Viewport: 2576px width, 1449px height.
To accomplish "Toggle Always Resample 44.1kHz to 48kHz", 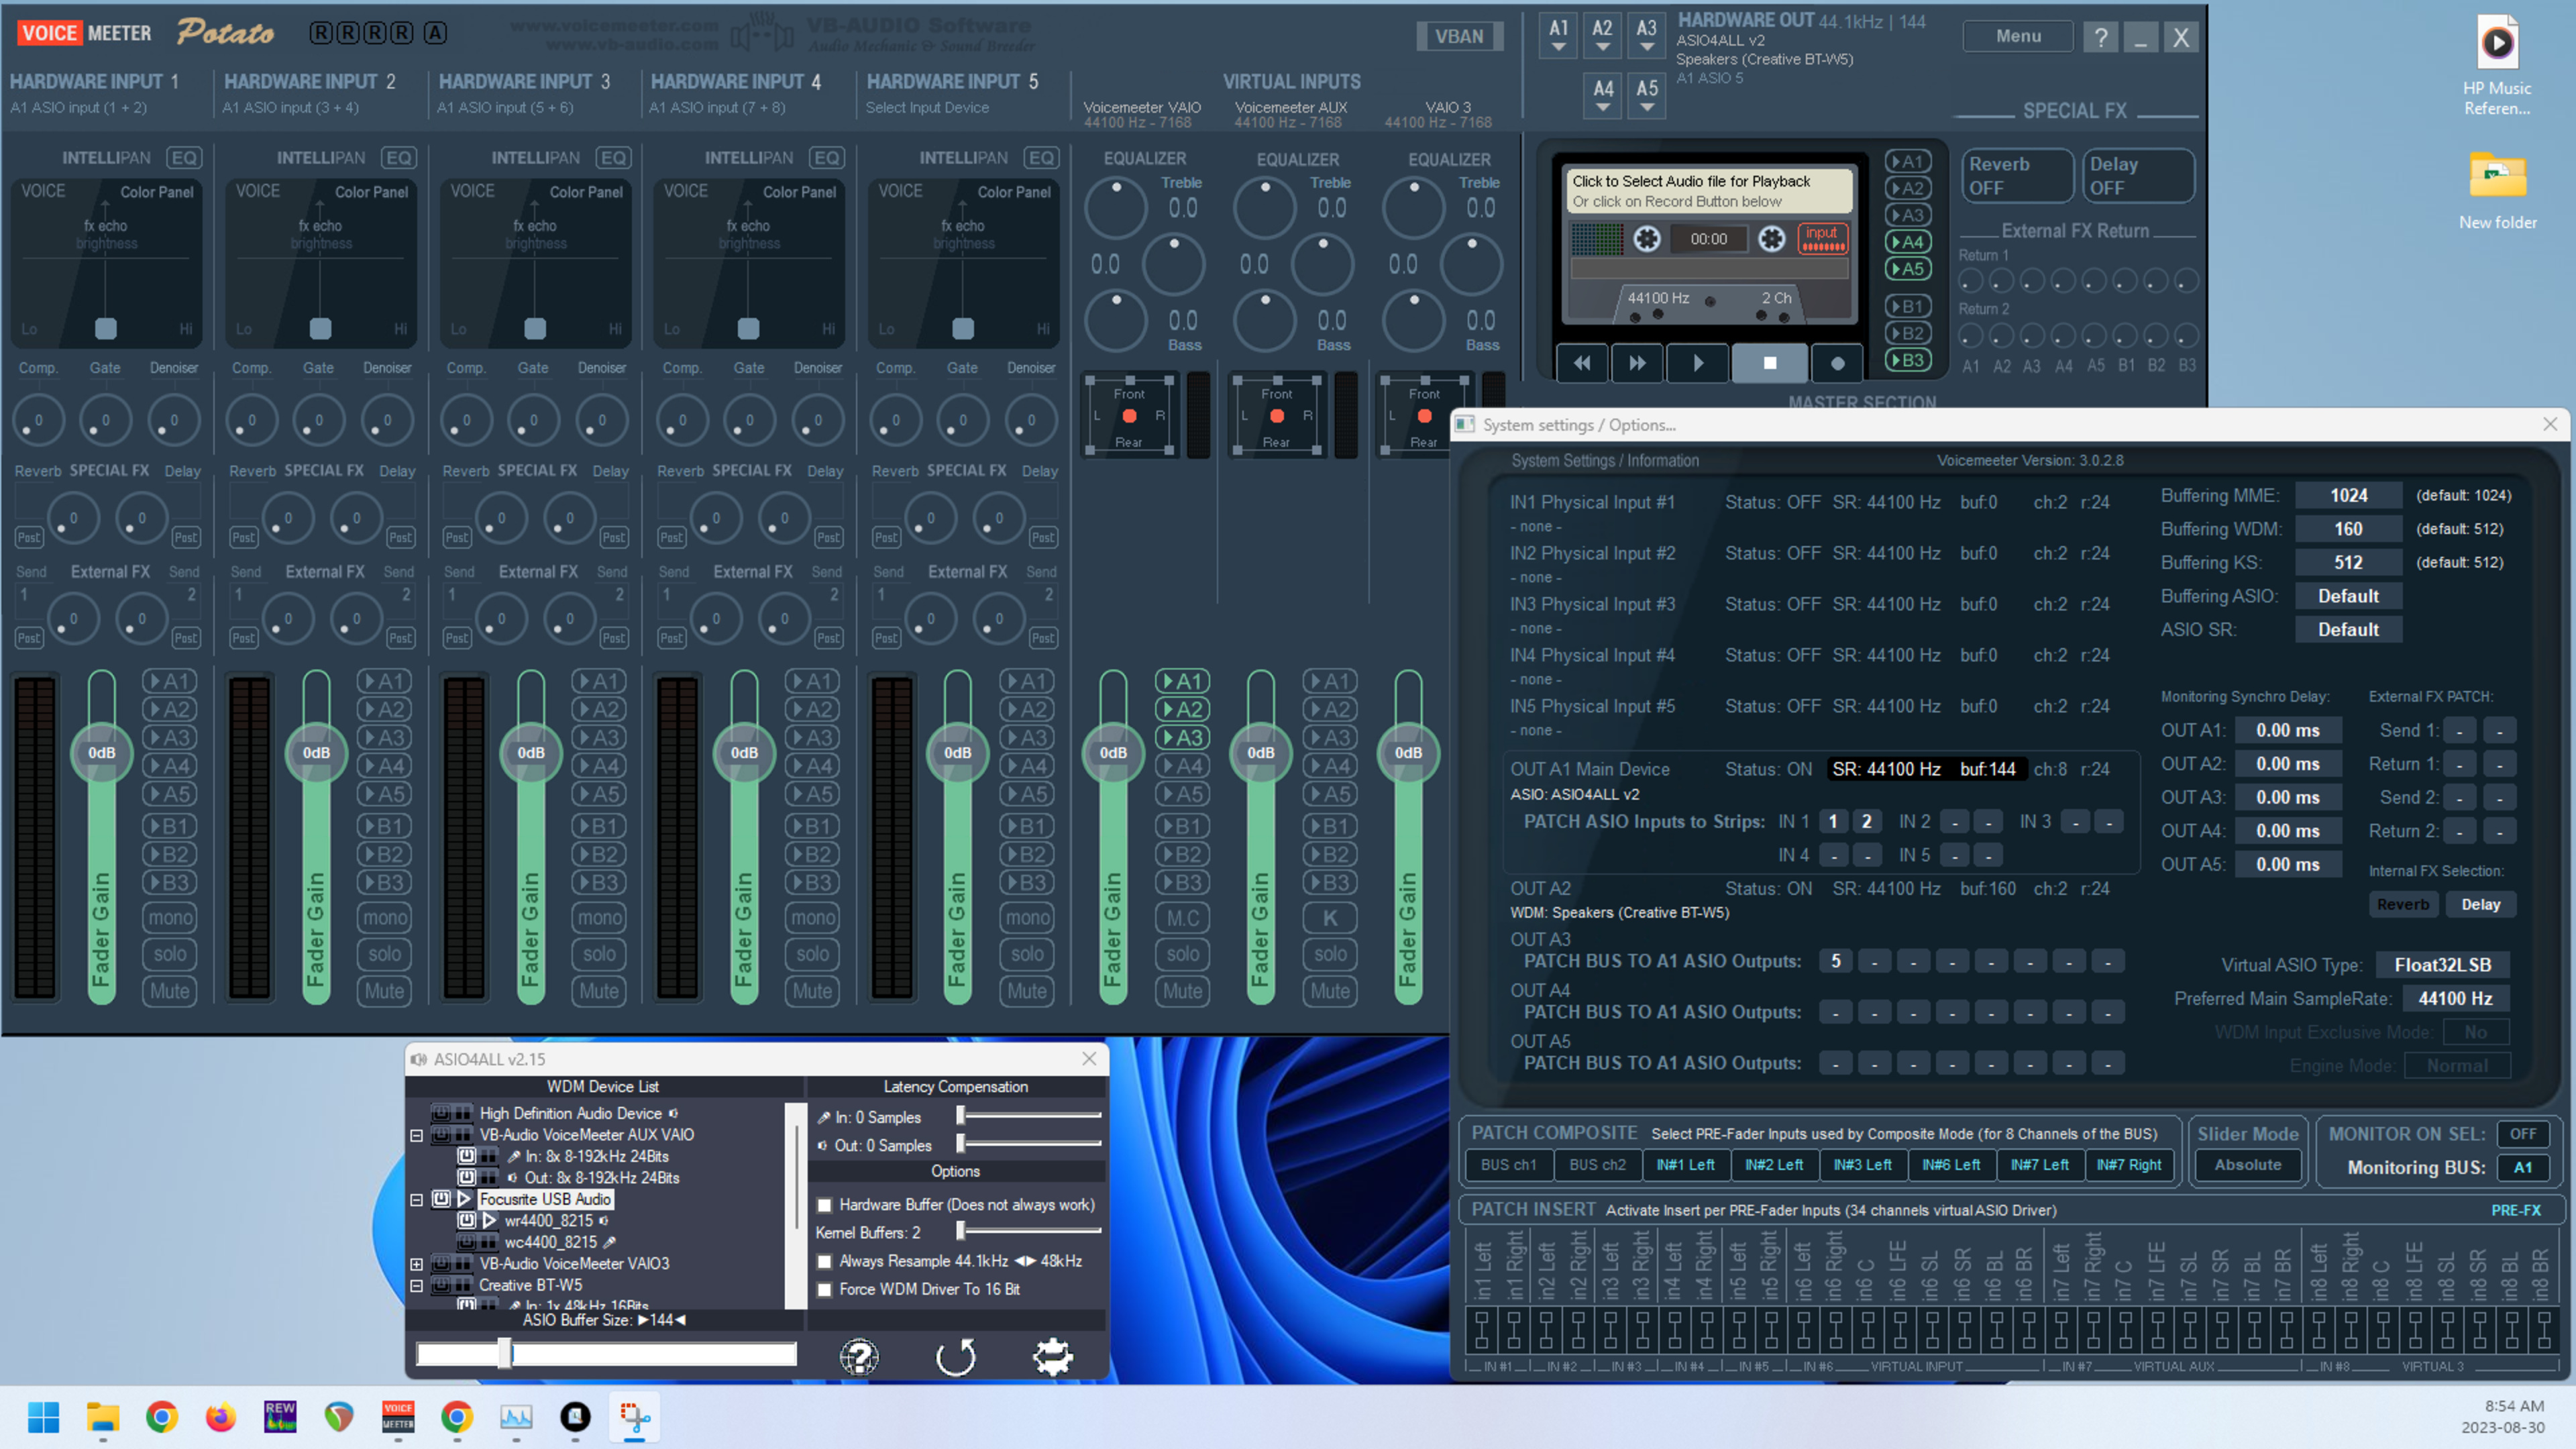I will (x=825, y=1262).
